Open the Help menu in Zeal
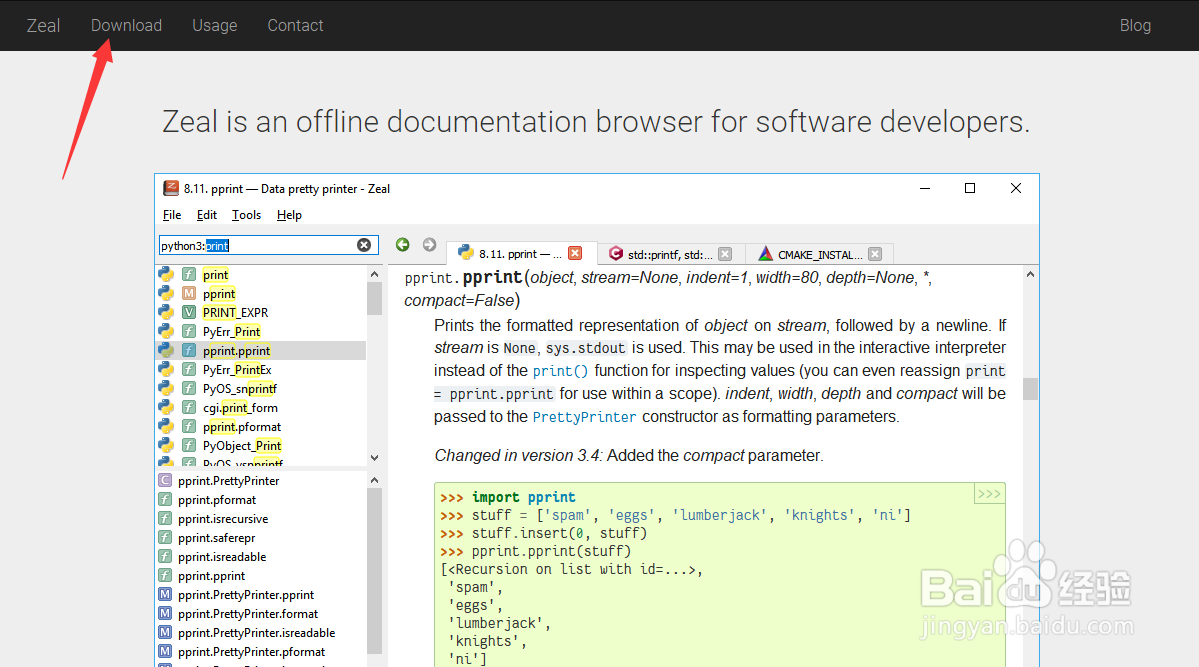Screen dimensions: 1199x667 point(289,215)
